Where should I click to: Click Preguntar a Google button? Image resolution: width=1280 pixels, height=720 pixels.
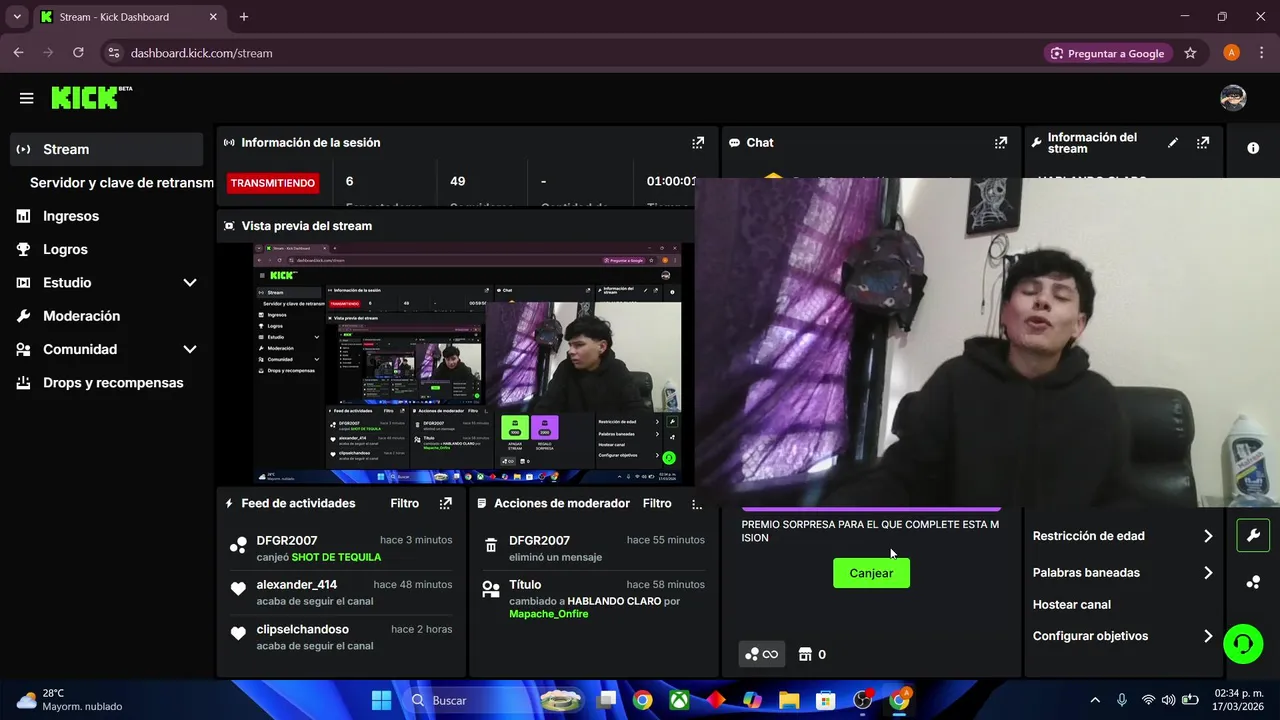click(x=1107, y=53)
